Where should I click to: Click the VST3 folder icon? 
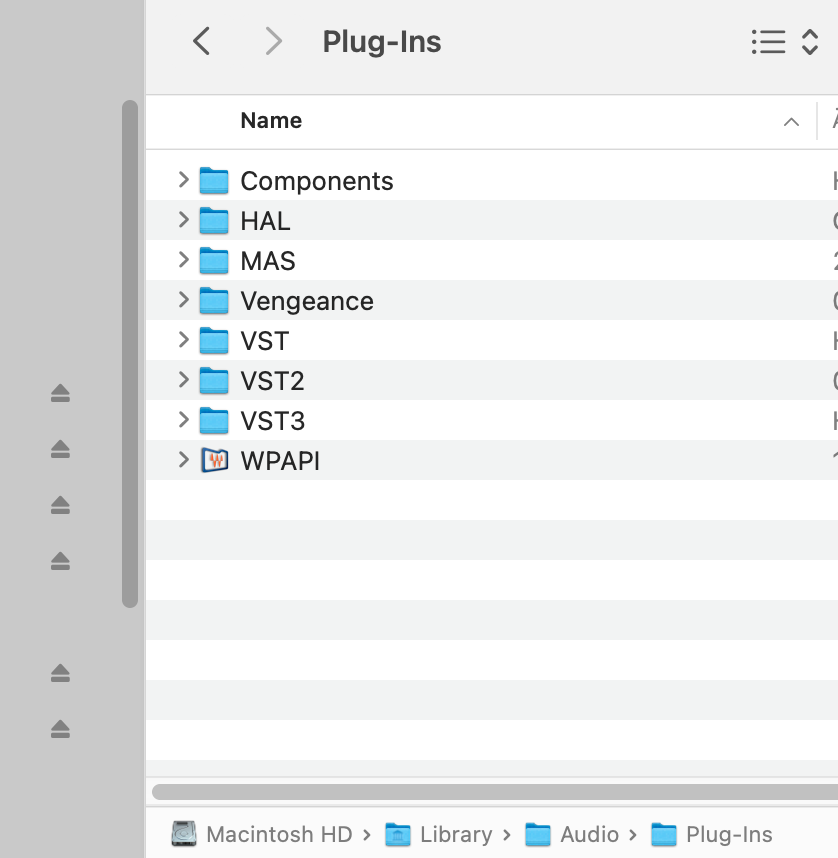[x=214, y=420]
